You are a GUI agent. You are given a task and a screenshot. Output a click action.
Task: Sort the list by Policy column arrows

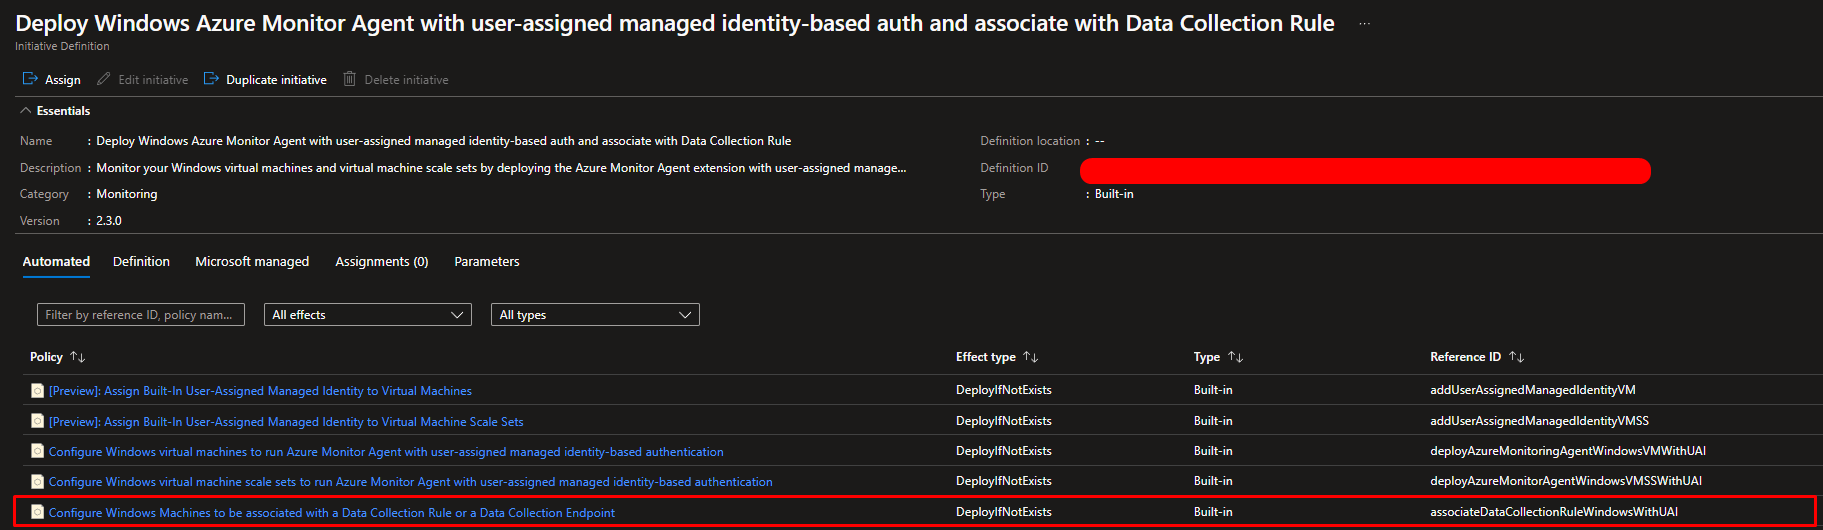(x=78, y=357)
